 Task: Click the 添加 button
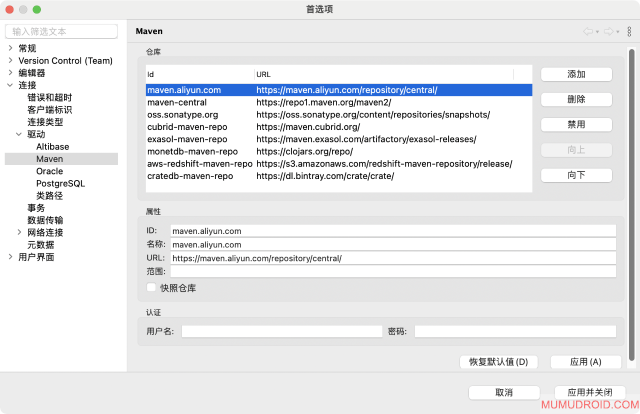tap(576, 74)
